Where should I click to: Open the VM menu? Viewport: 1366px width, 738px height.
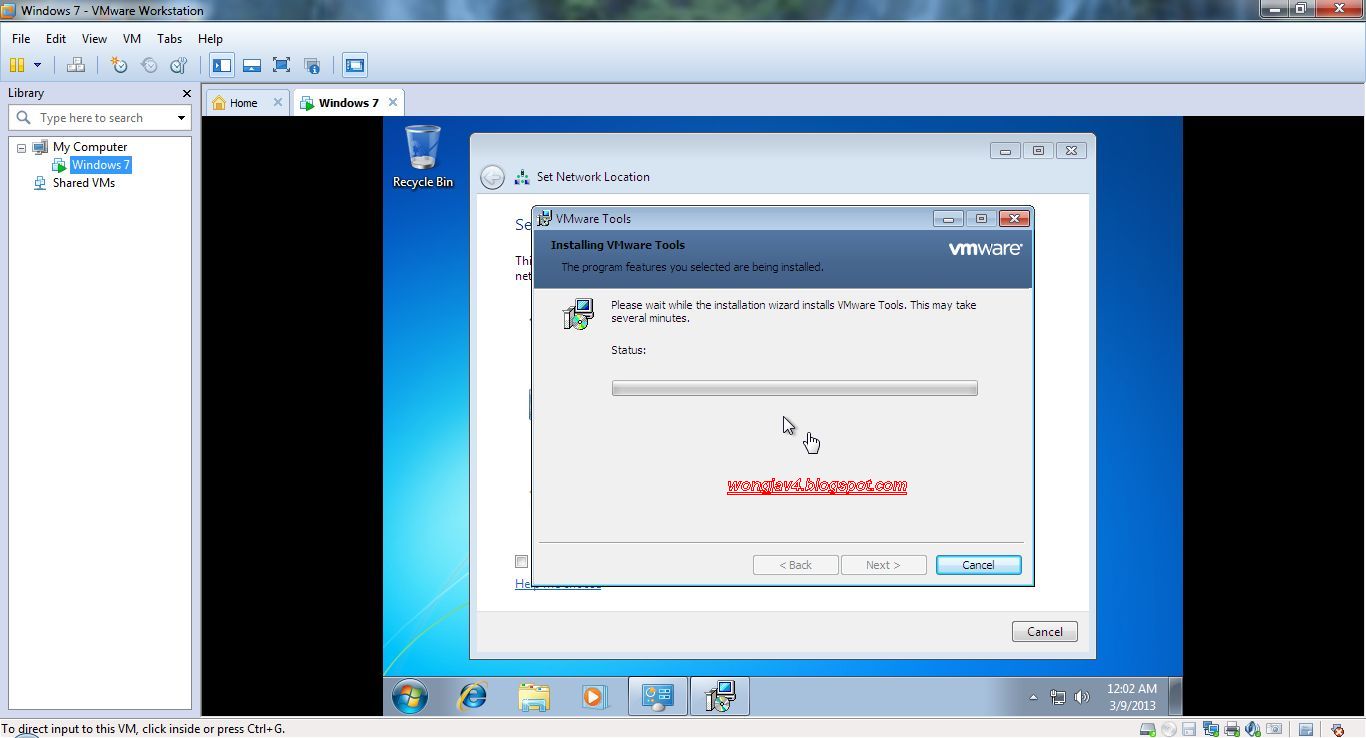(132, 39)
